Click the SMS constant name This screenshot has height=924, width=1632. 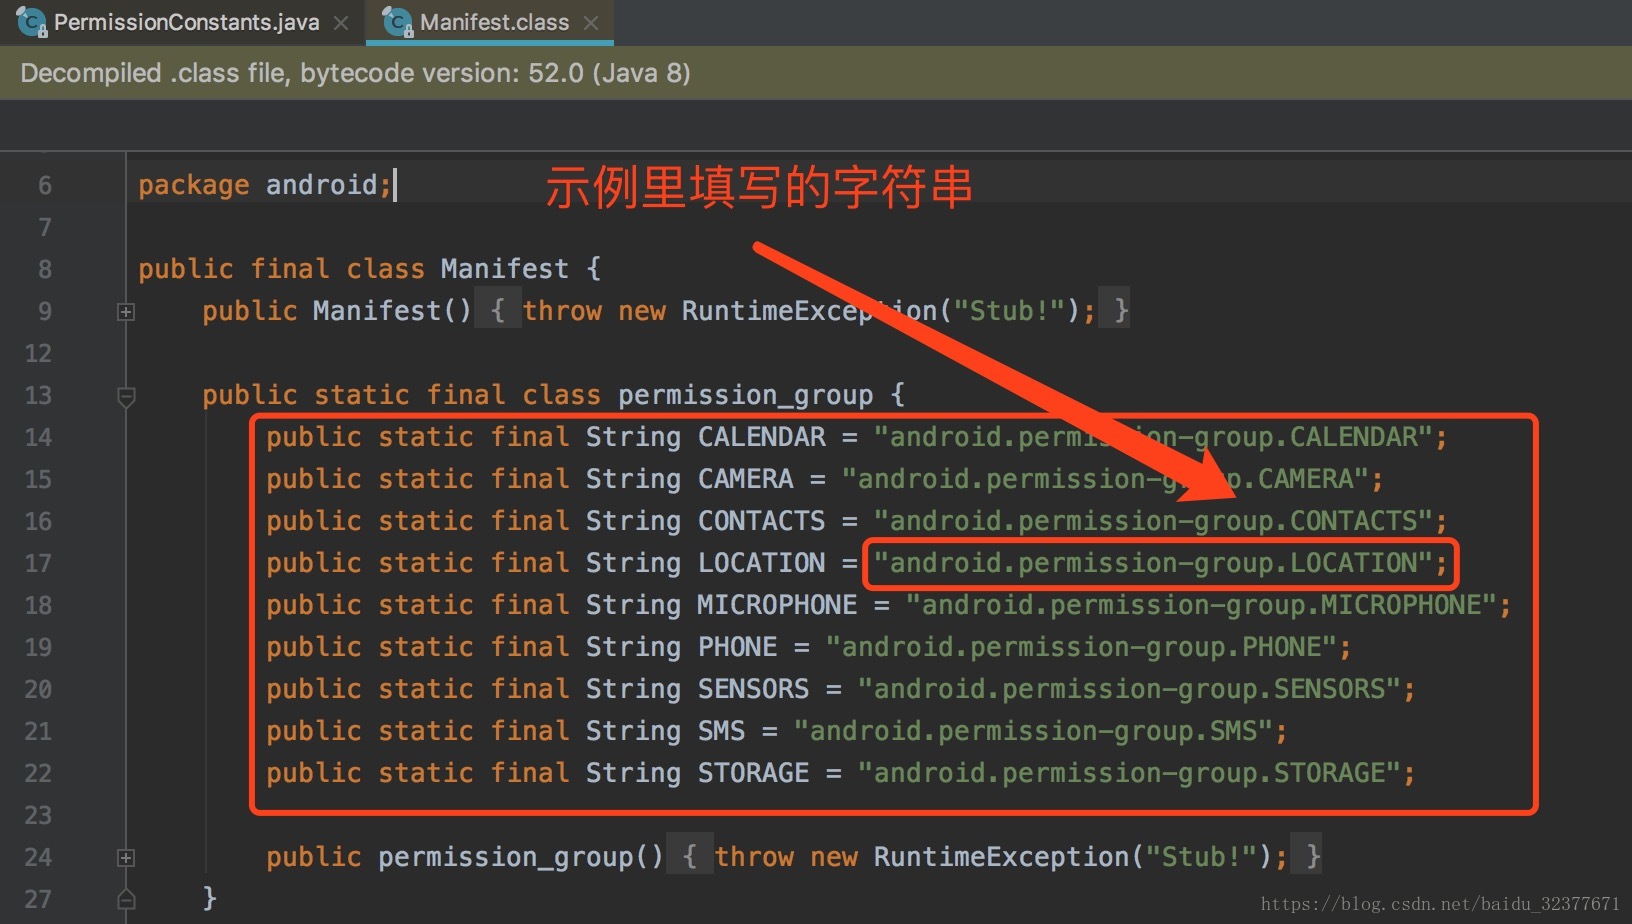721,731
